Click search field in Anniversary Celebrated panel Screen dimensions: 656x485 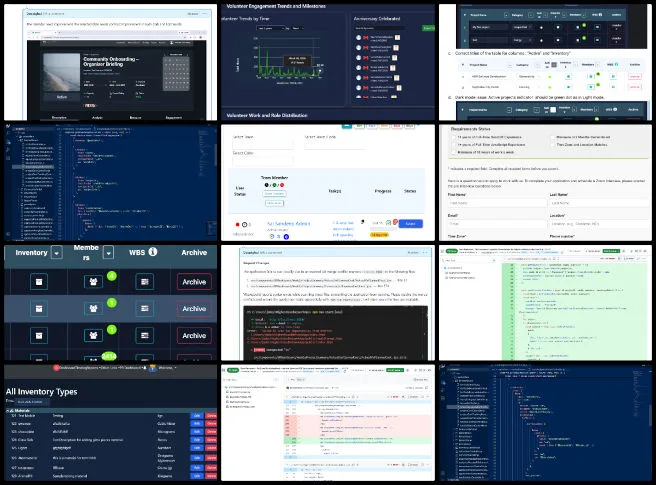[379, 28]
